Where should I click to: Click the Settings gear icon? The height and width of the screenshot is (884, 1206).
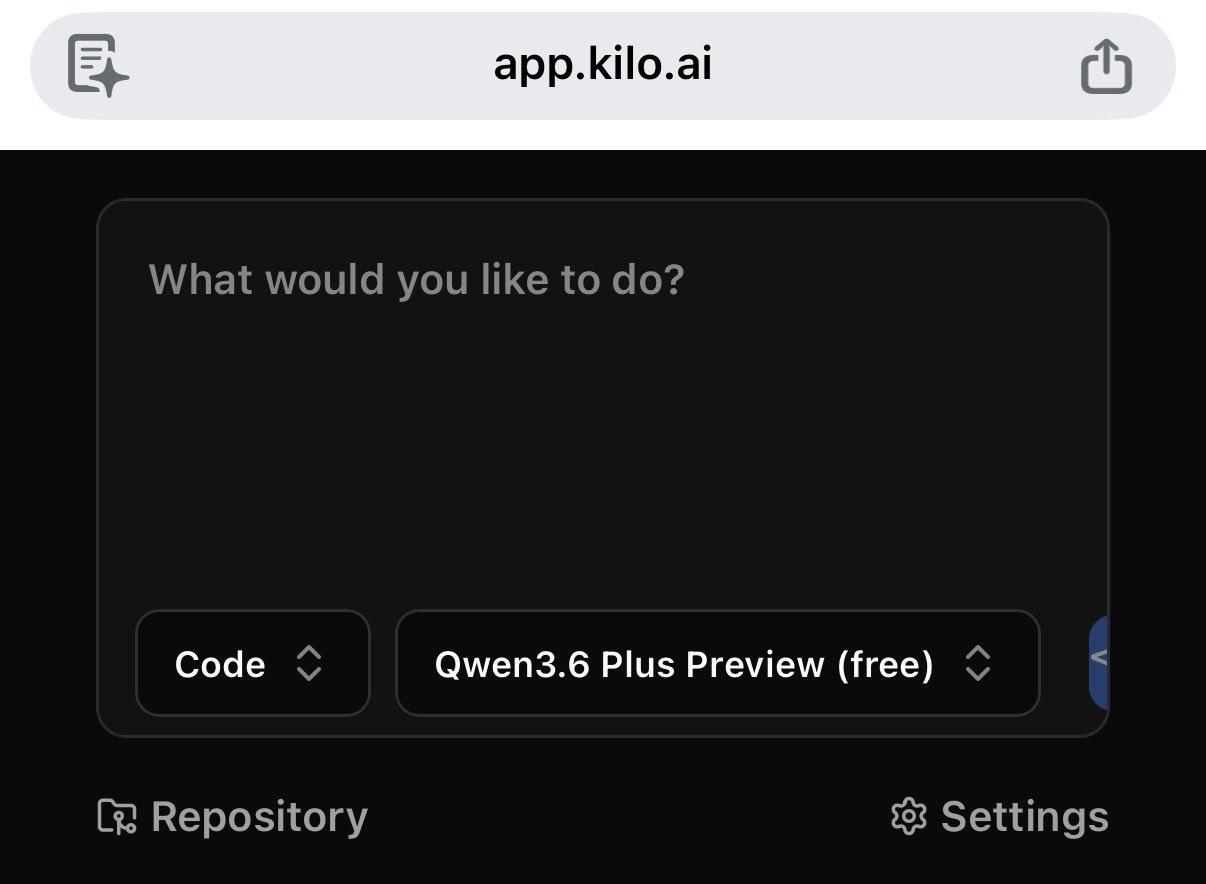[x=908, y=817]
